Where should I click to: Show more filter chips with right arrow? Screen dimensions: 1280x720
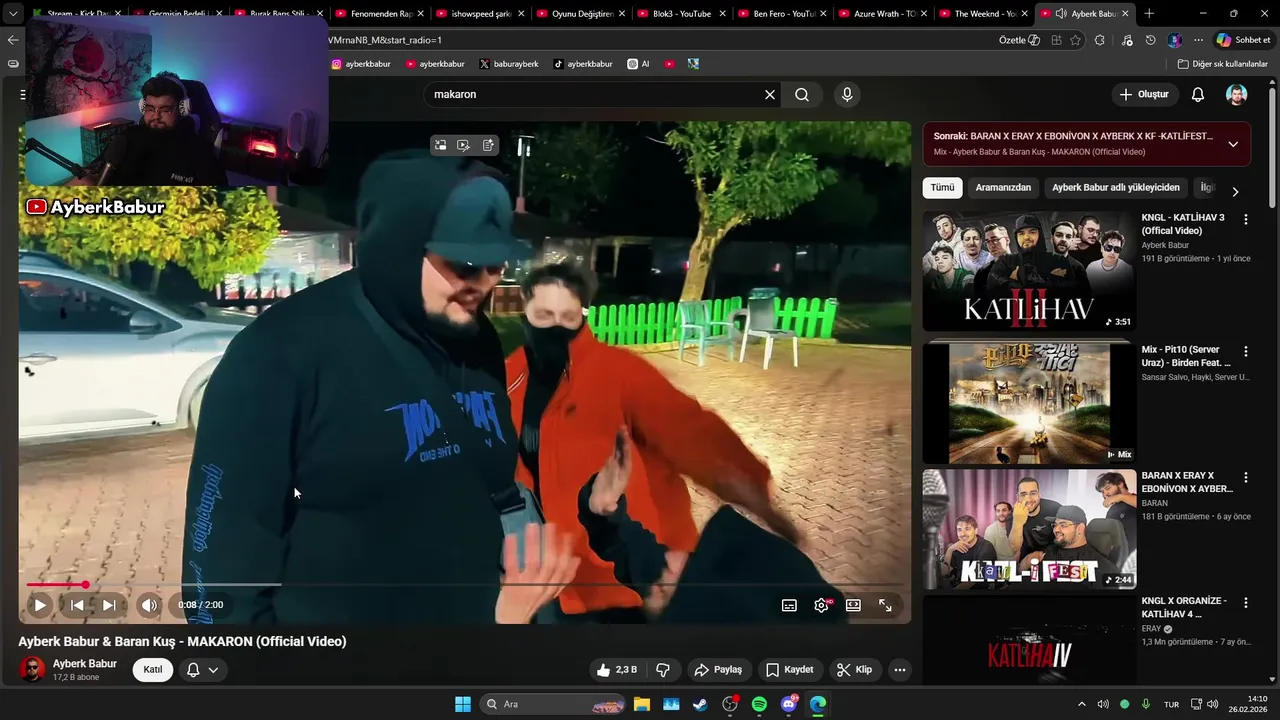1235,191
